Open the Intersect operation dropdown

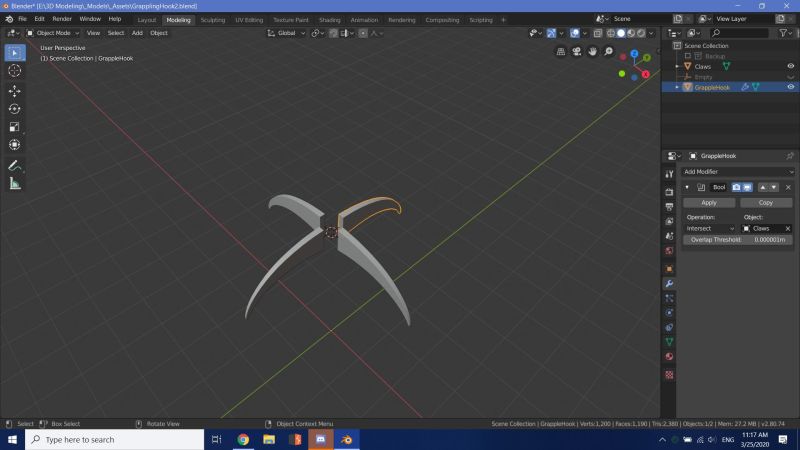[x=710, y=229]
